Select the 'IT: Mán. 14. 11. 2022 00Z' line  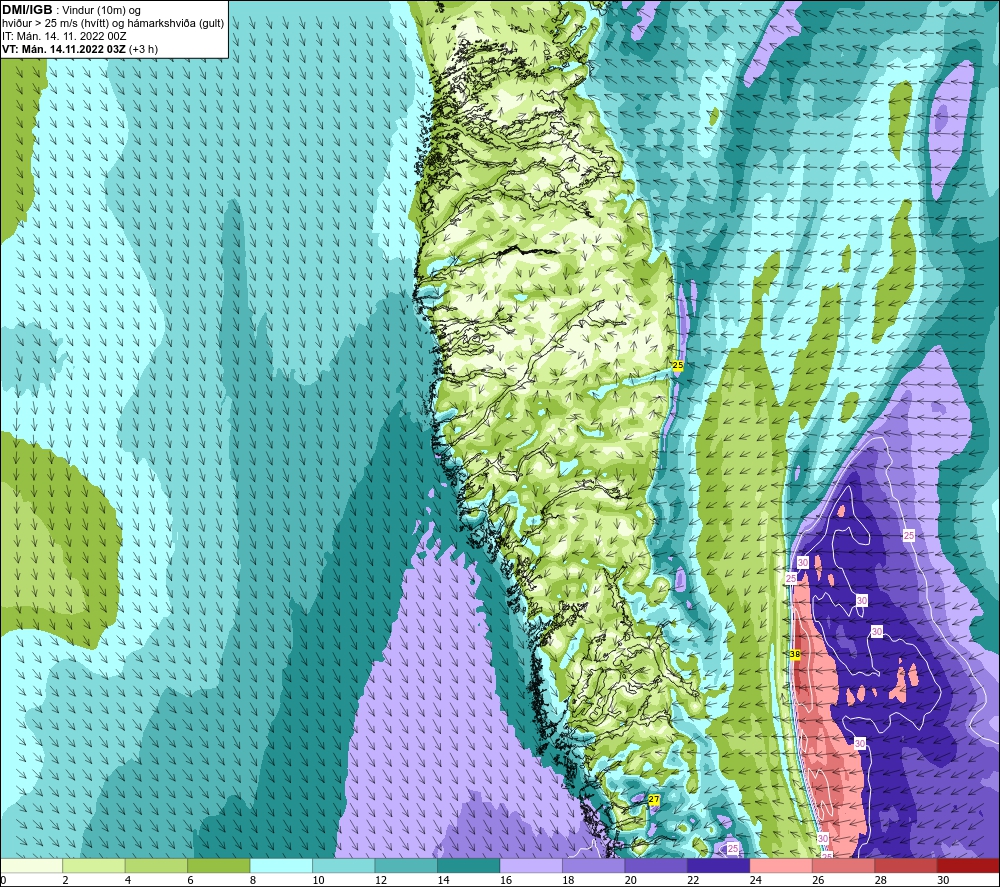point(64,36)
